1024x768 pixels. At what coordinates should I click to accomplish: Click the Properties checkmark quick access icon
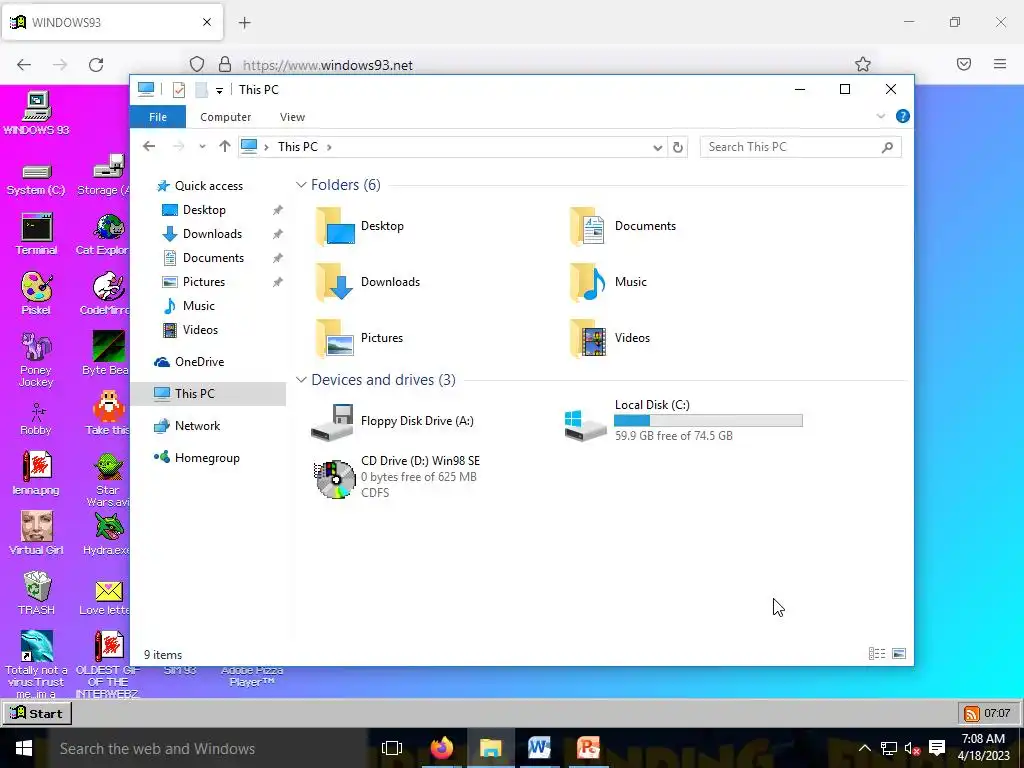[178, 90]
